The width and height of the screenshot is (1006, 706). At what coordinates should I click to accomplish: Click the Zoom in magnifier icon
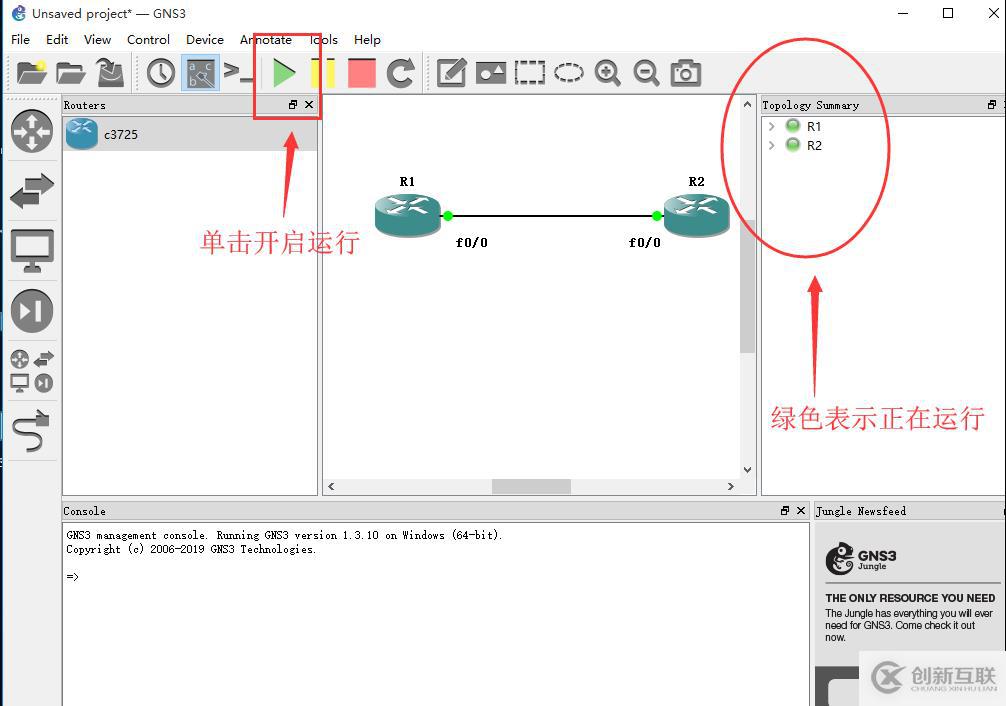[607, 73]
